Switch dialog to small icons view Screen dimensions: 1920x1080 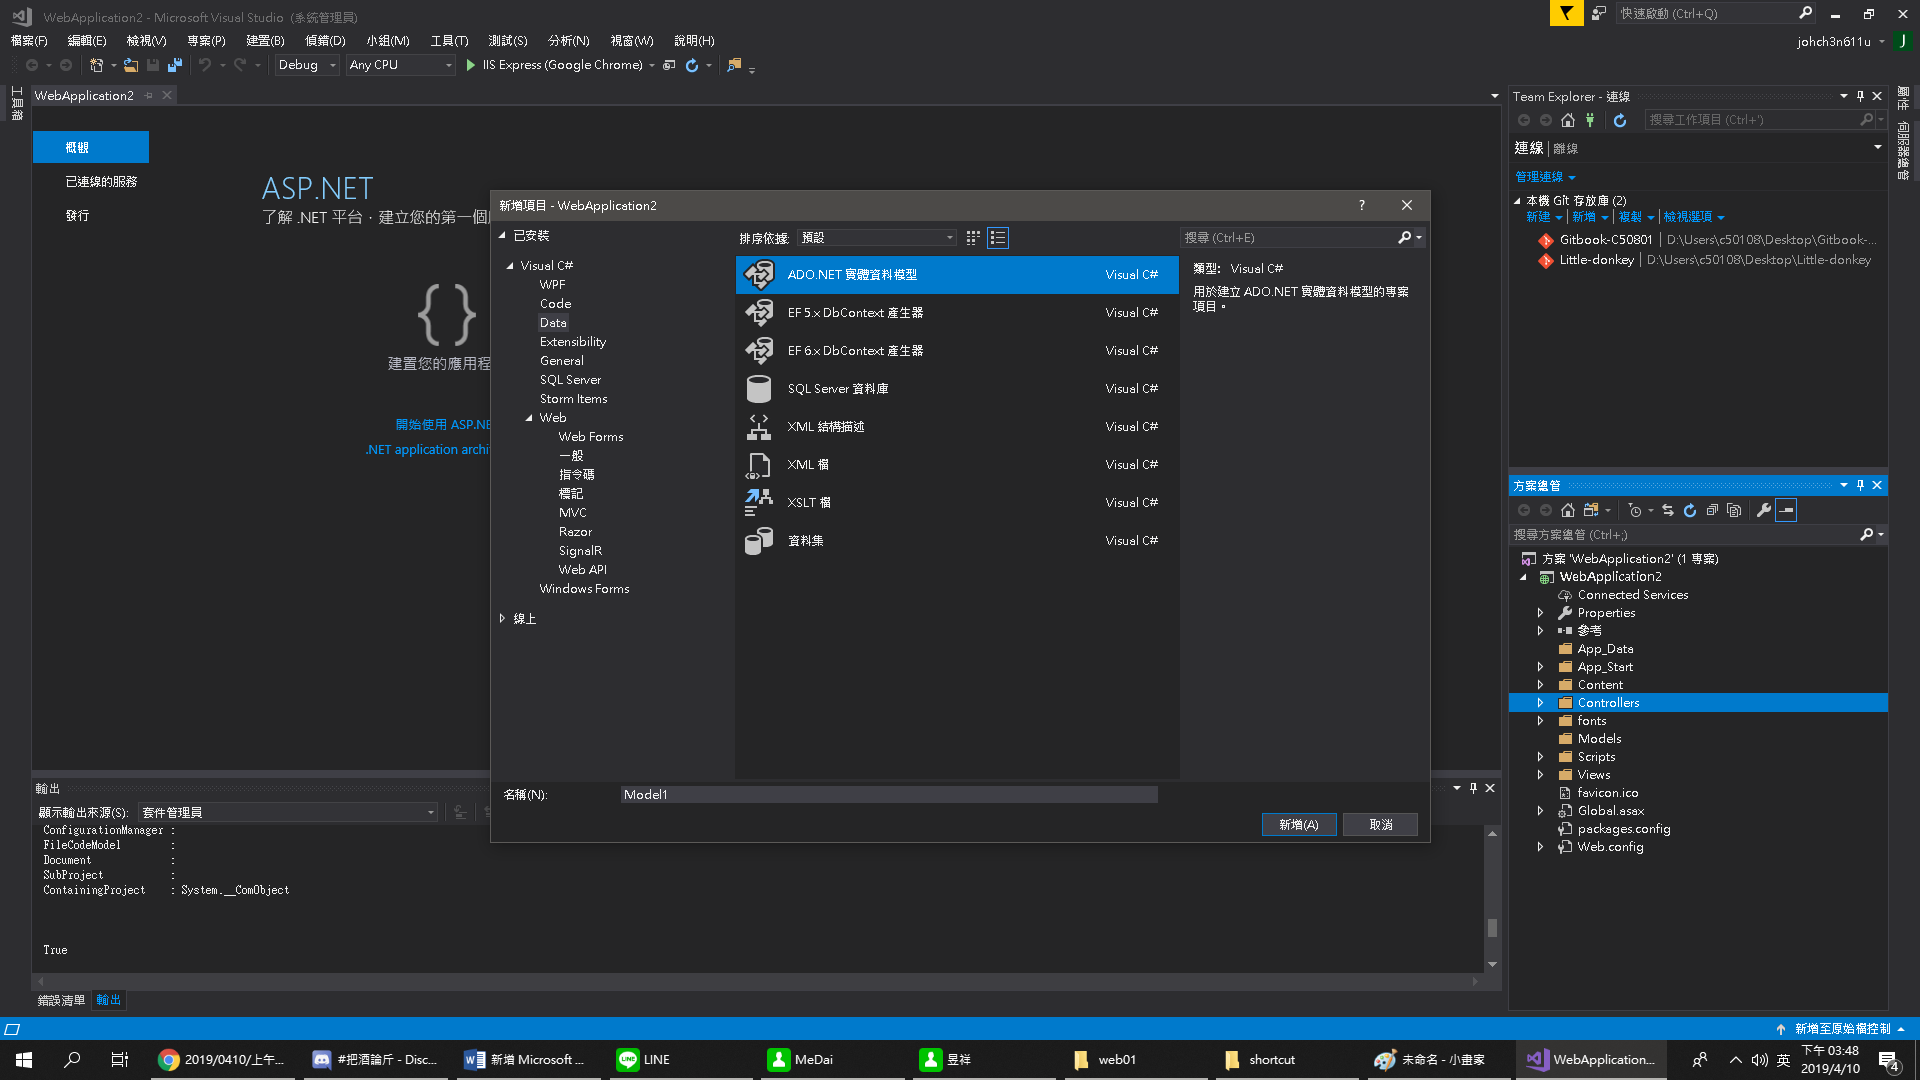pyautogui.click(x=973, y=238)
